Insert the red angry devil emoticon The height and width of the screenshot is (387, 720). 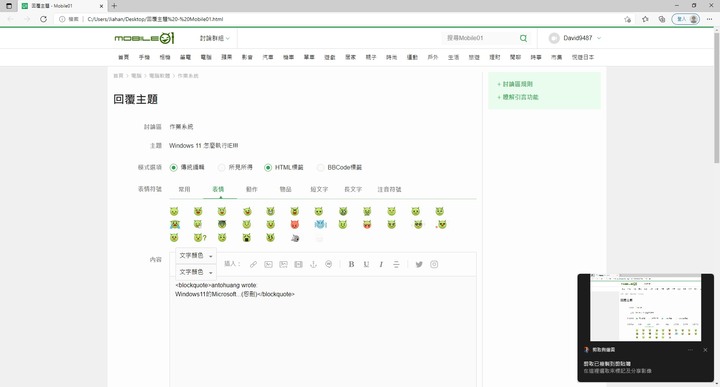tap(294, 224)
